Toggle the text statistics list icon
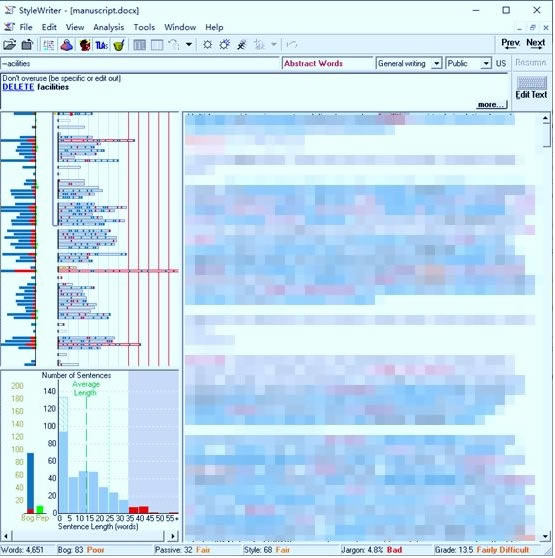Viewport: 555px width, 558px height. point(49,45)
